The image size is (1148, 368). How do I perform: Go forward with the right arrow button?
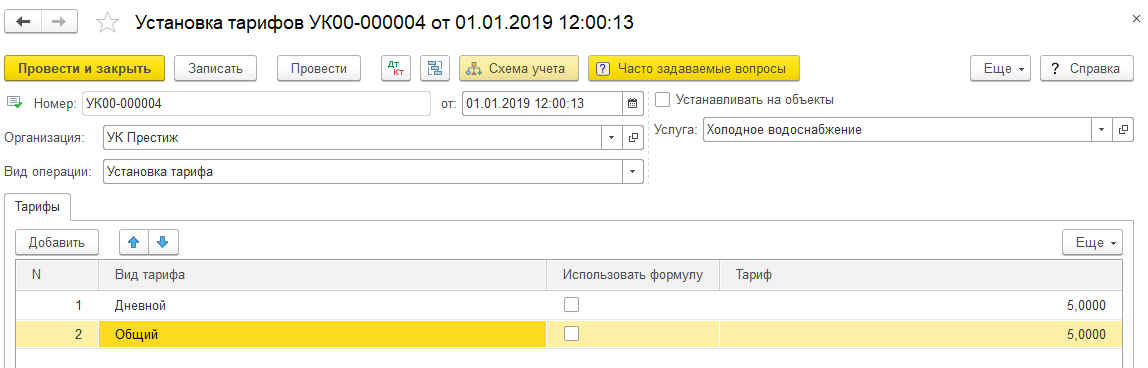click(60, 22)
